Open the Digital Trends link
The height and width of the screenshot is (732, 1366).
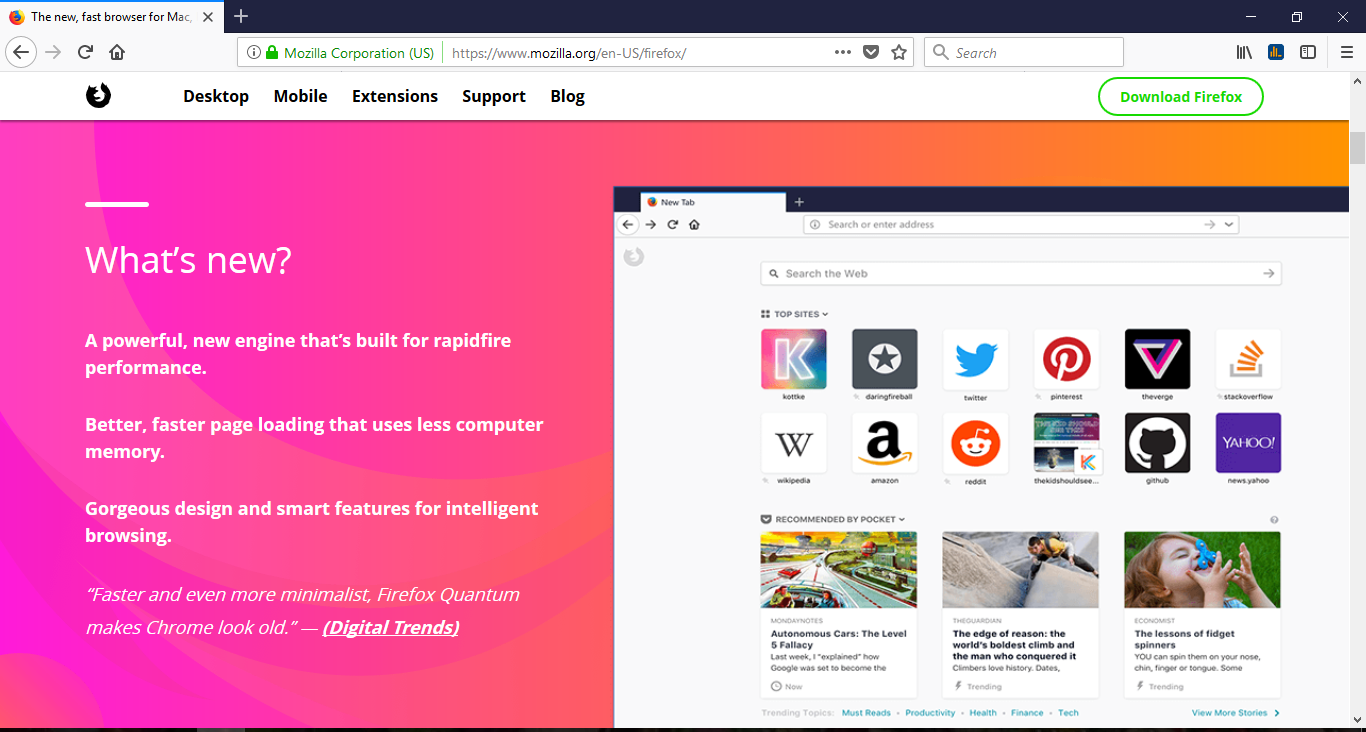click(x=390, y=627)
